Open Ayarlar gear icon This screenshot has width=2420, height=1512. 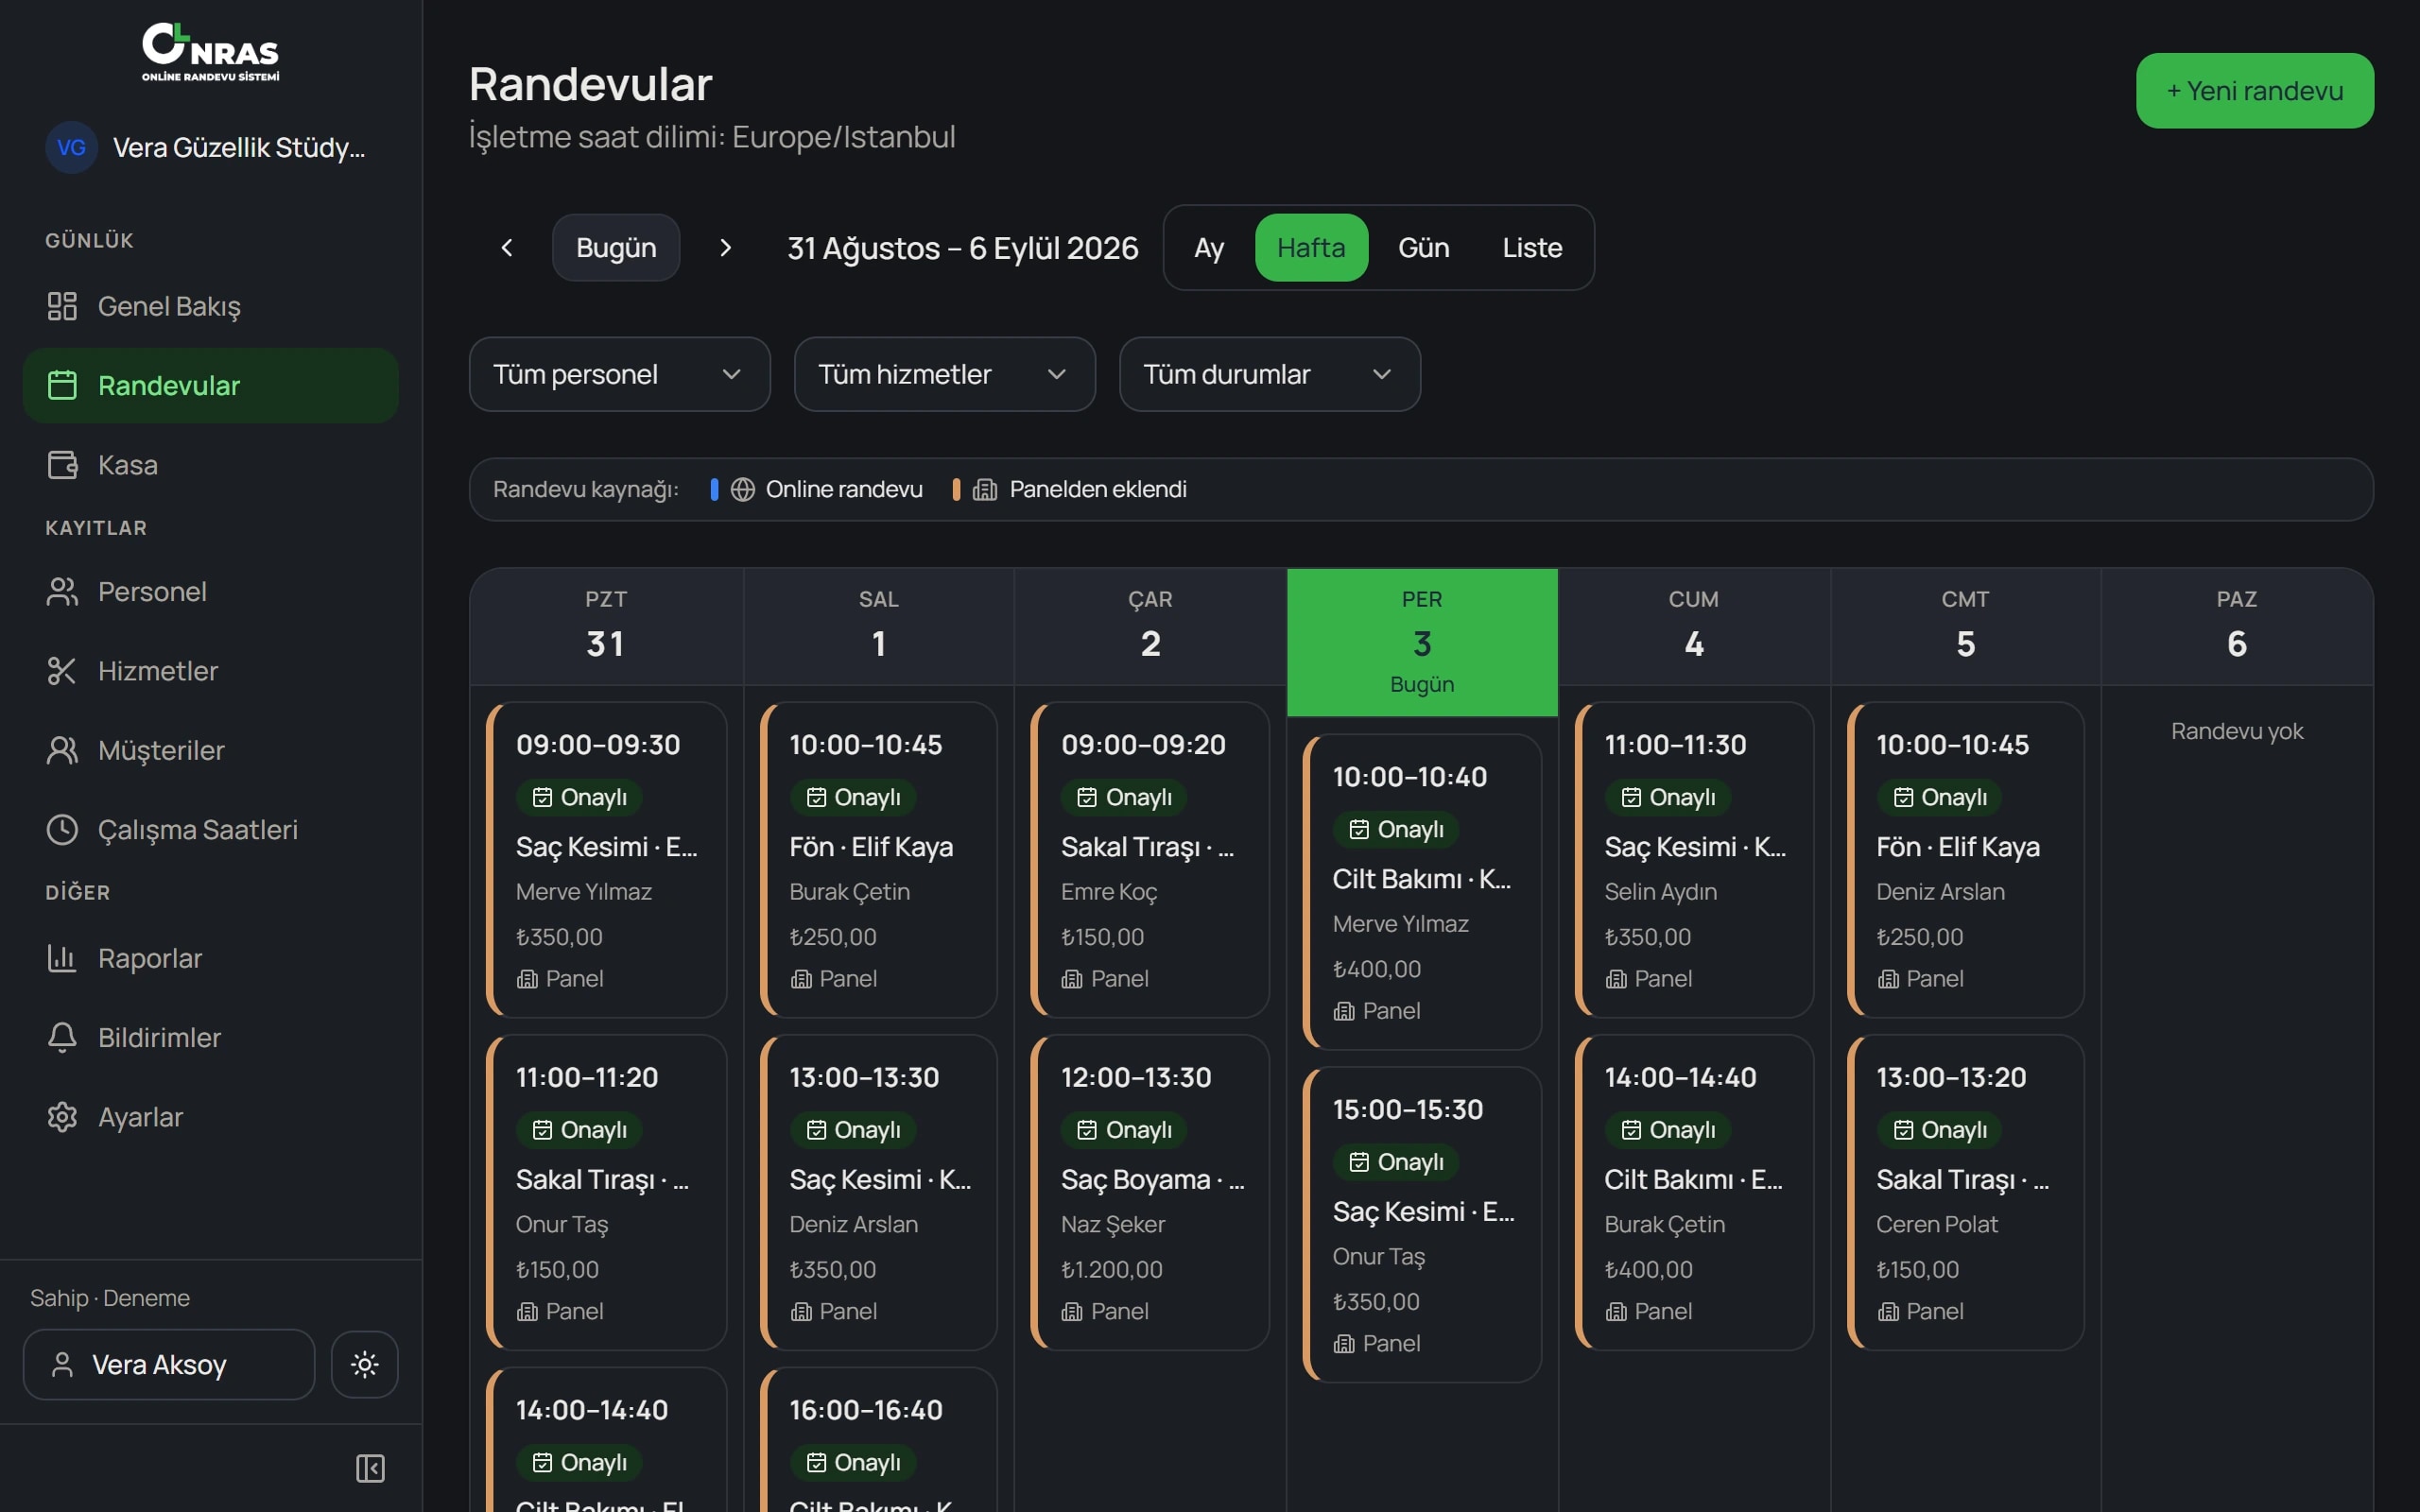click(x=62, y=1117)
